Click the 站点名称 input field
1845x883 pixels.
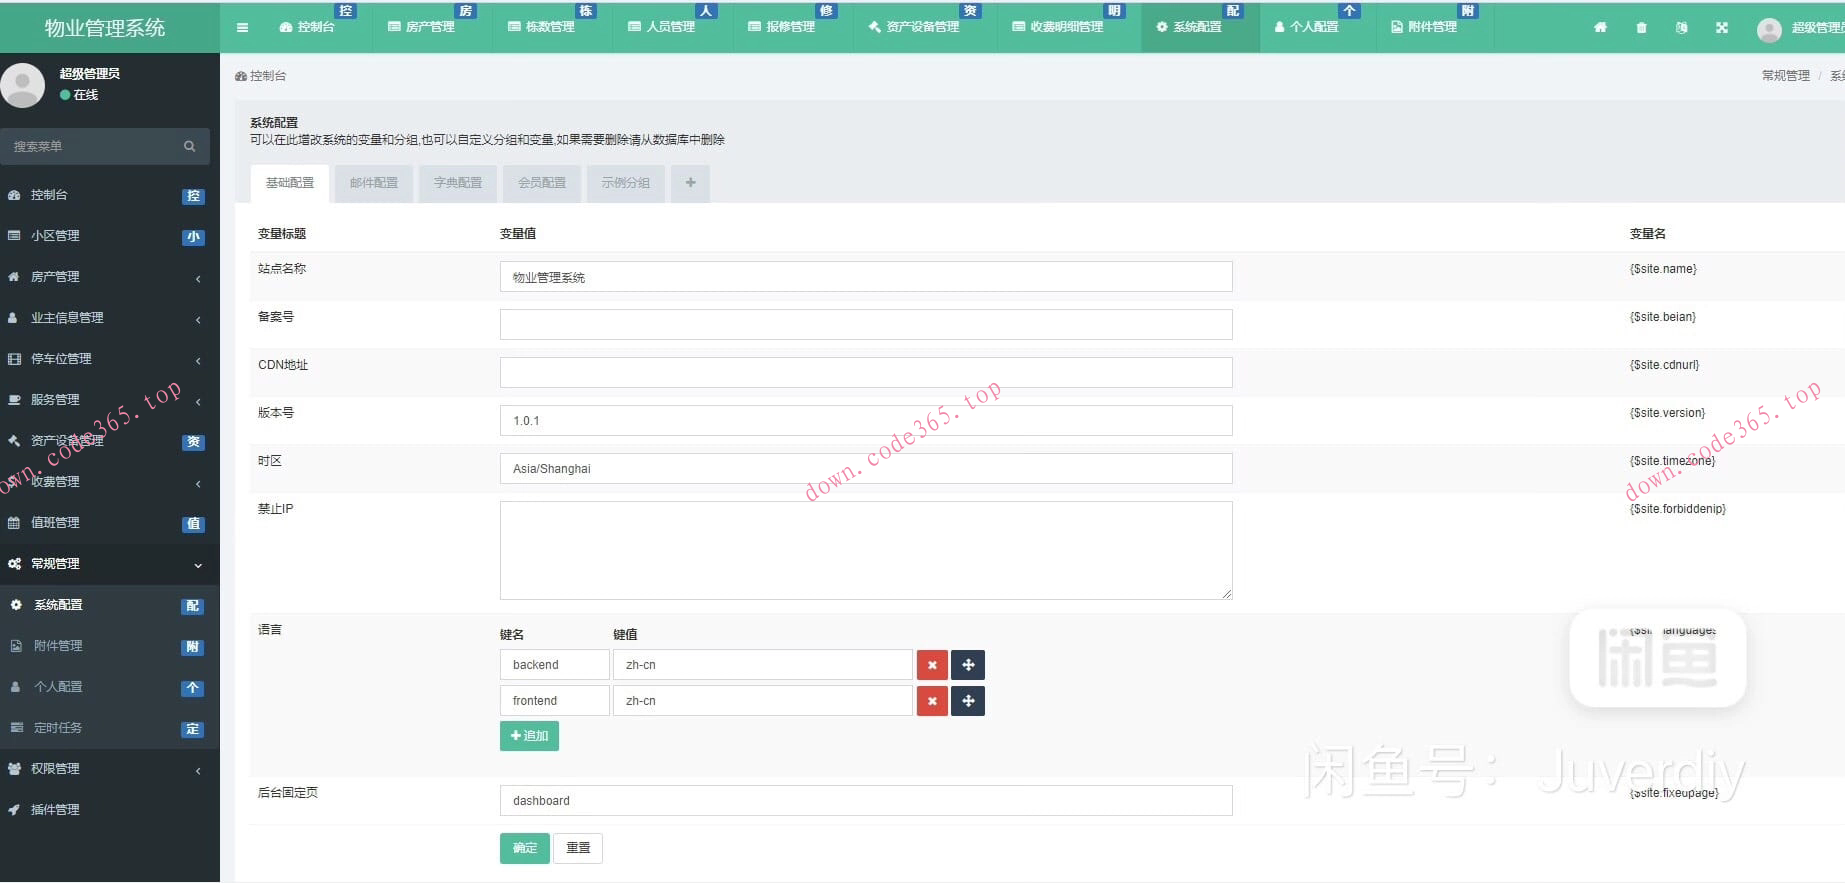[866, 277]
